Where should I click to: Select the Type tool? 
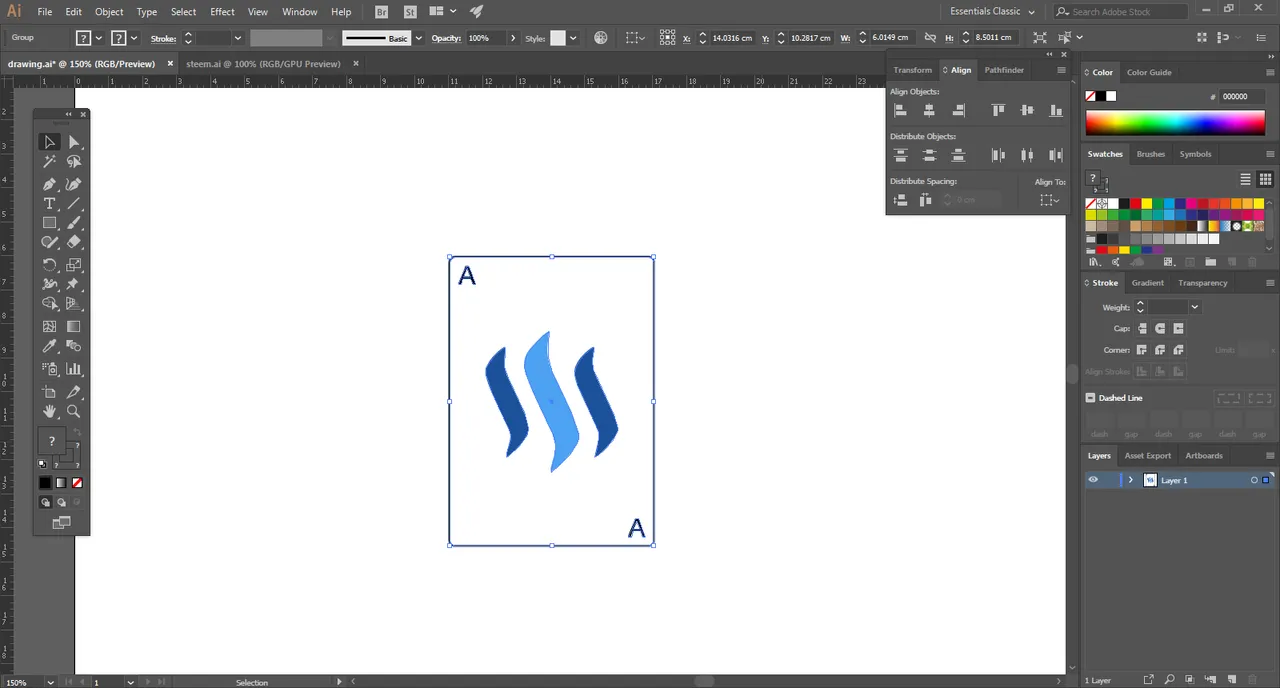[x=49, y=203]
